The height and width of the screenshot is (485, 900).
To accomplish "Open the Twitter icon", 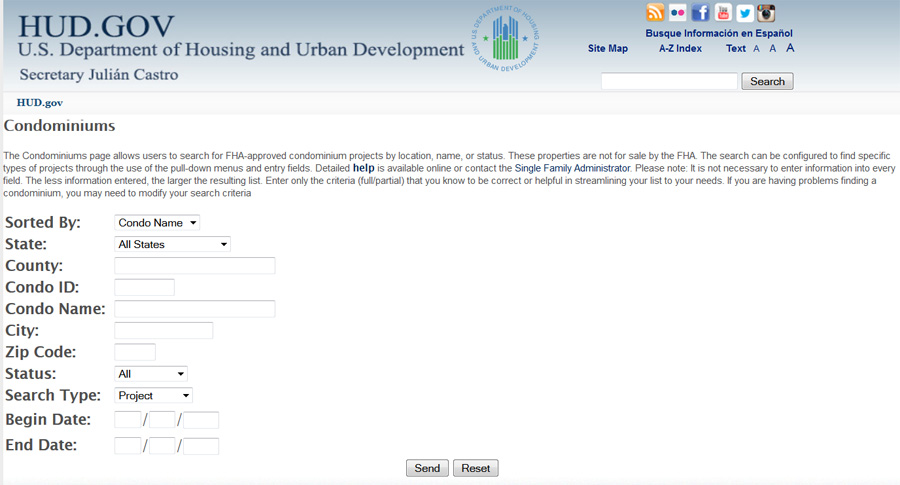I will point(745,13).
